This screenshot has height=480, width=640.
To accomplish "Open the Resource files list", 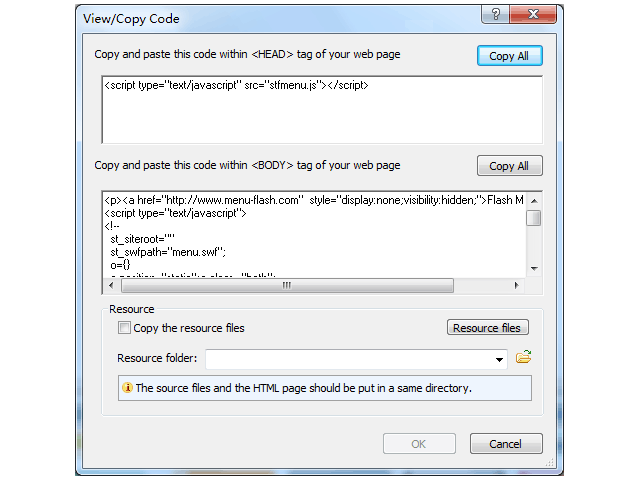I will coord(487,327).
